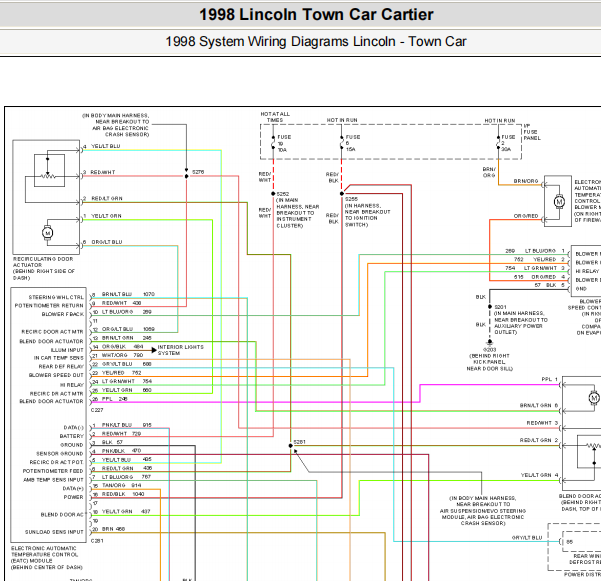Click the "AMB TEMP SENS INPUT" pin label
The image size is (601, 581).
coord(53,480)
